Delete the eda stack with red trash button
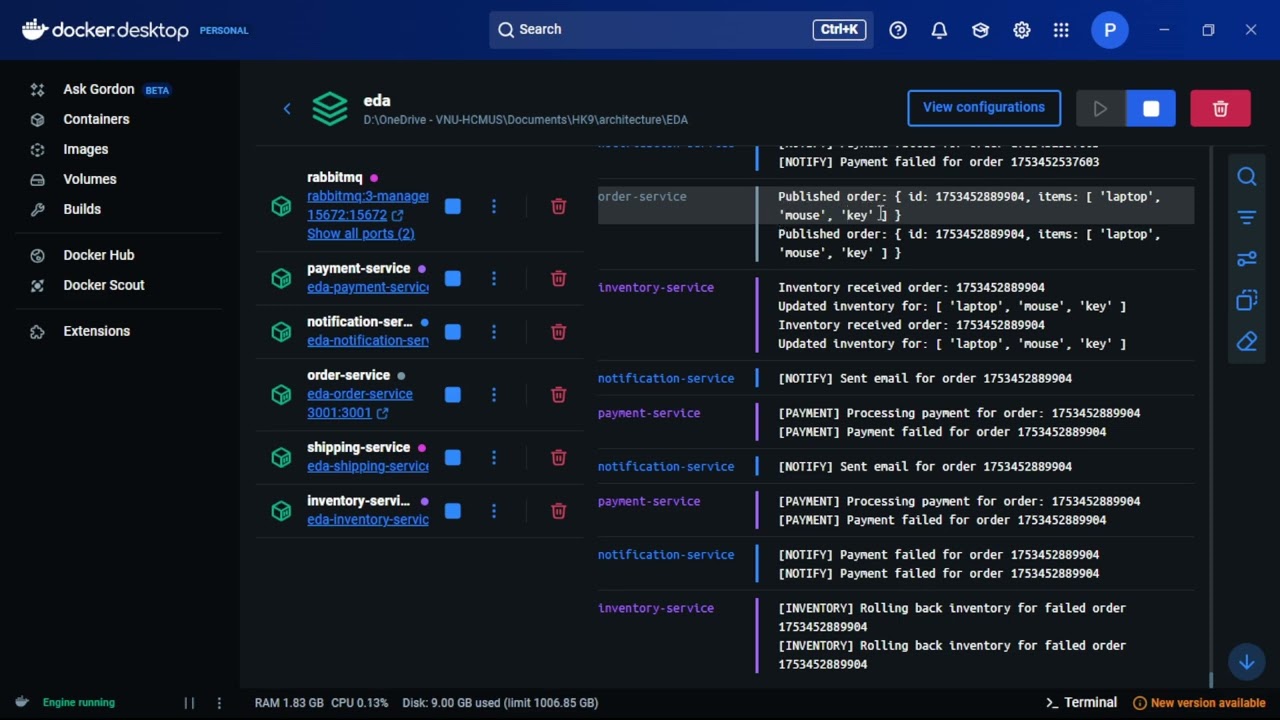1280x720 pixels. (1220, 108)
